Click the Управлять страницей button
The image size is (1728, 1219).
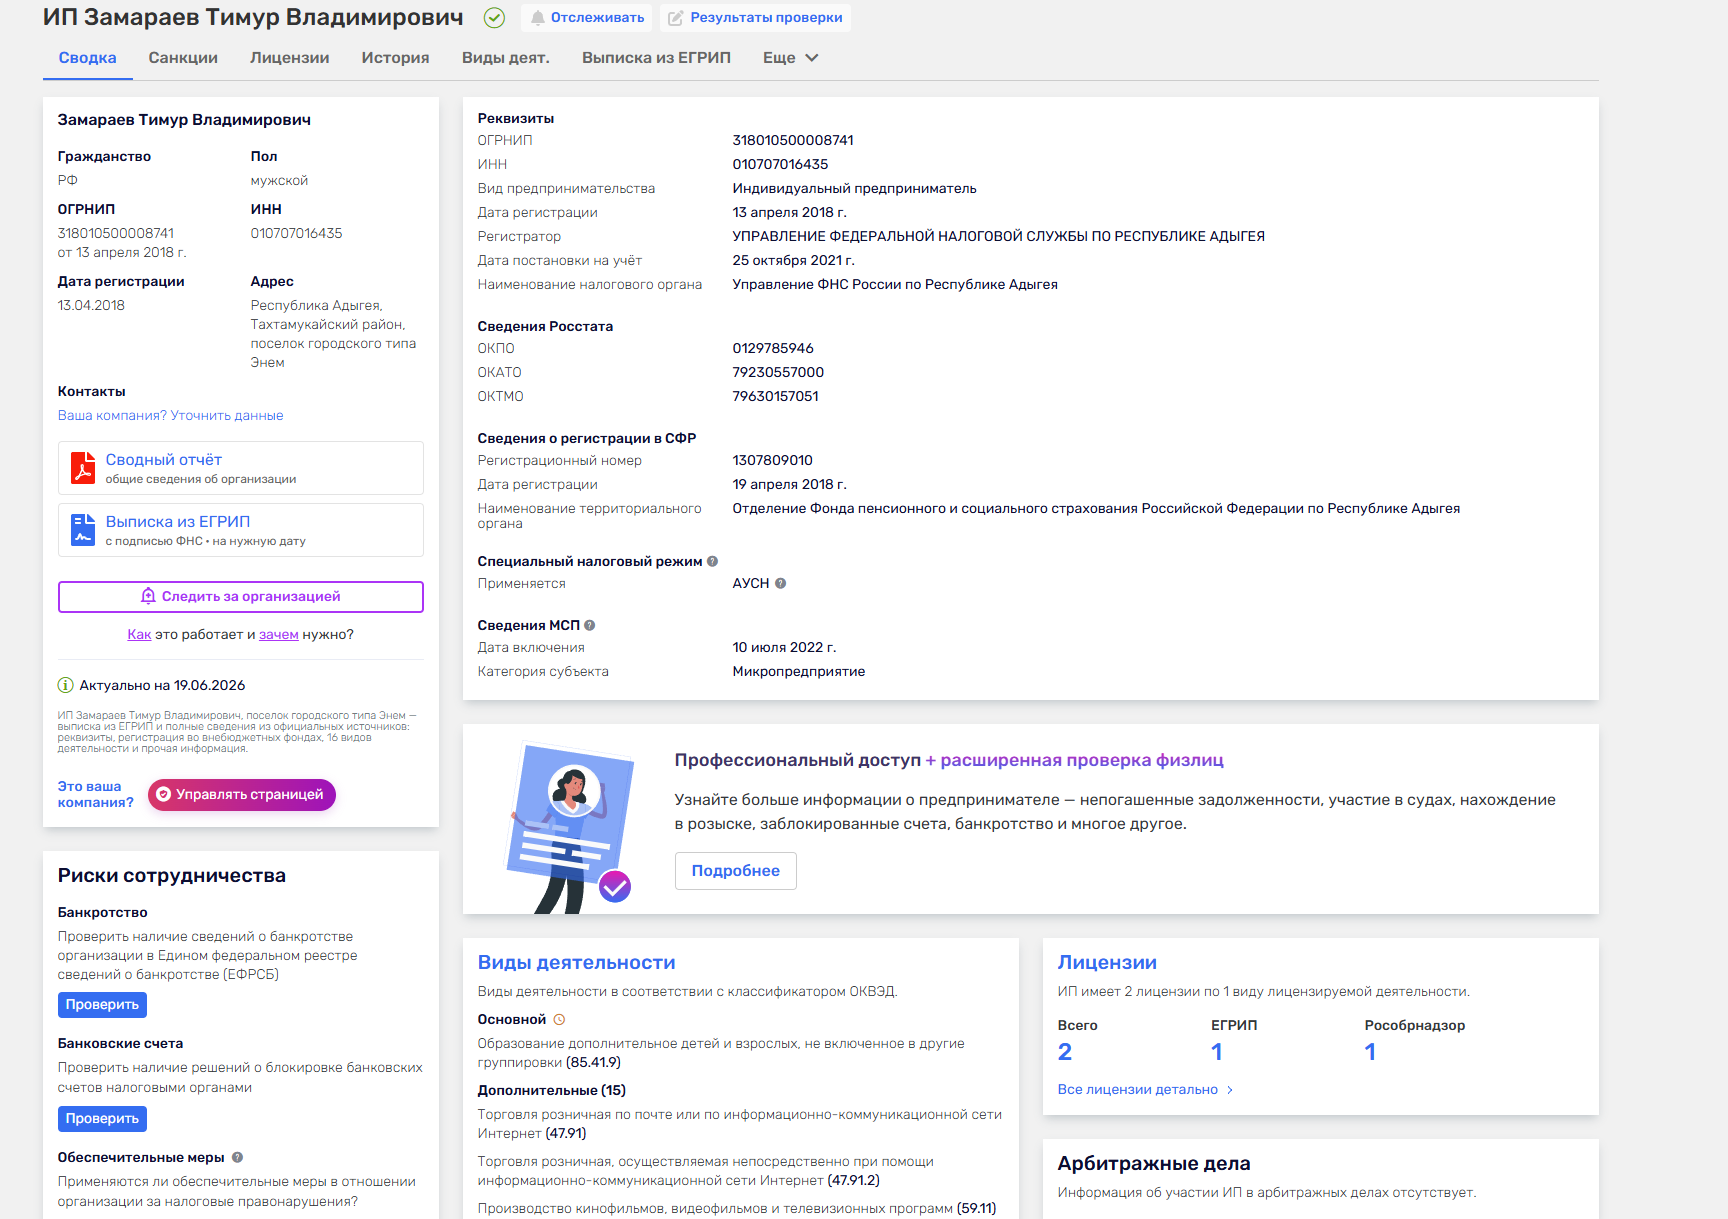(x=242, y=795)
